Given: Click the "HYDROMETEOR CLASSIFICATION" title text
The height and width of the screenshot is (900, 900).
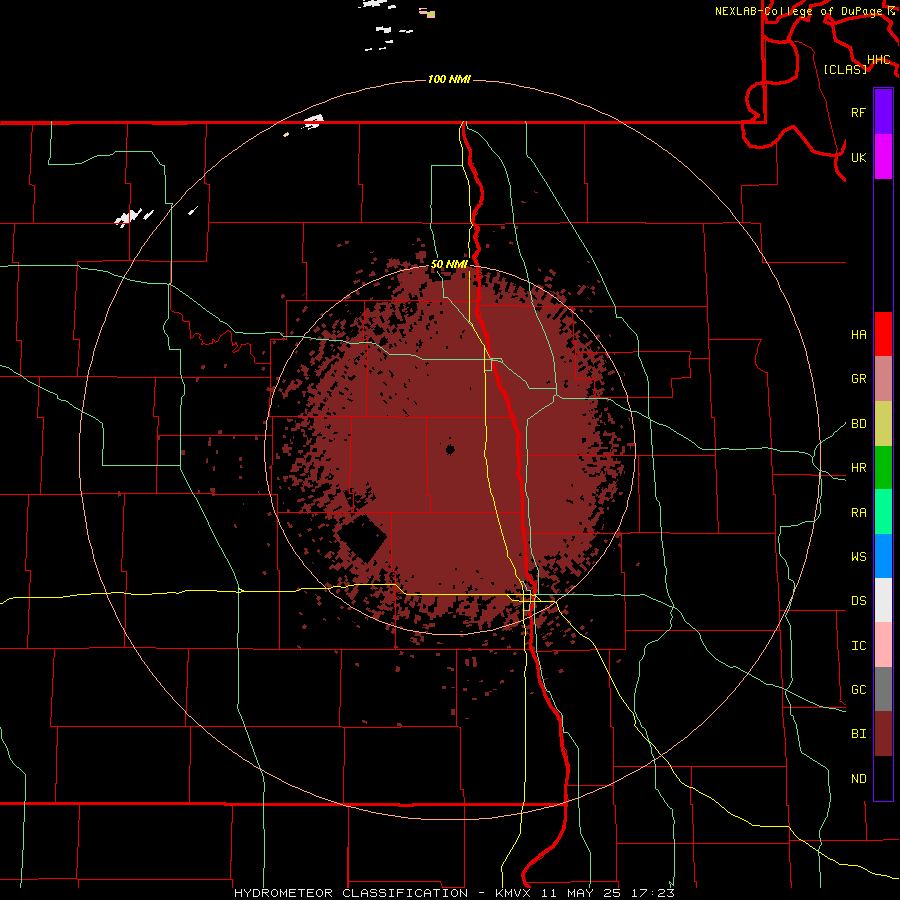Looking at the screenshot, I should [x=351, y=893].
